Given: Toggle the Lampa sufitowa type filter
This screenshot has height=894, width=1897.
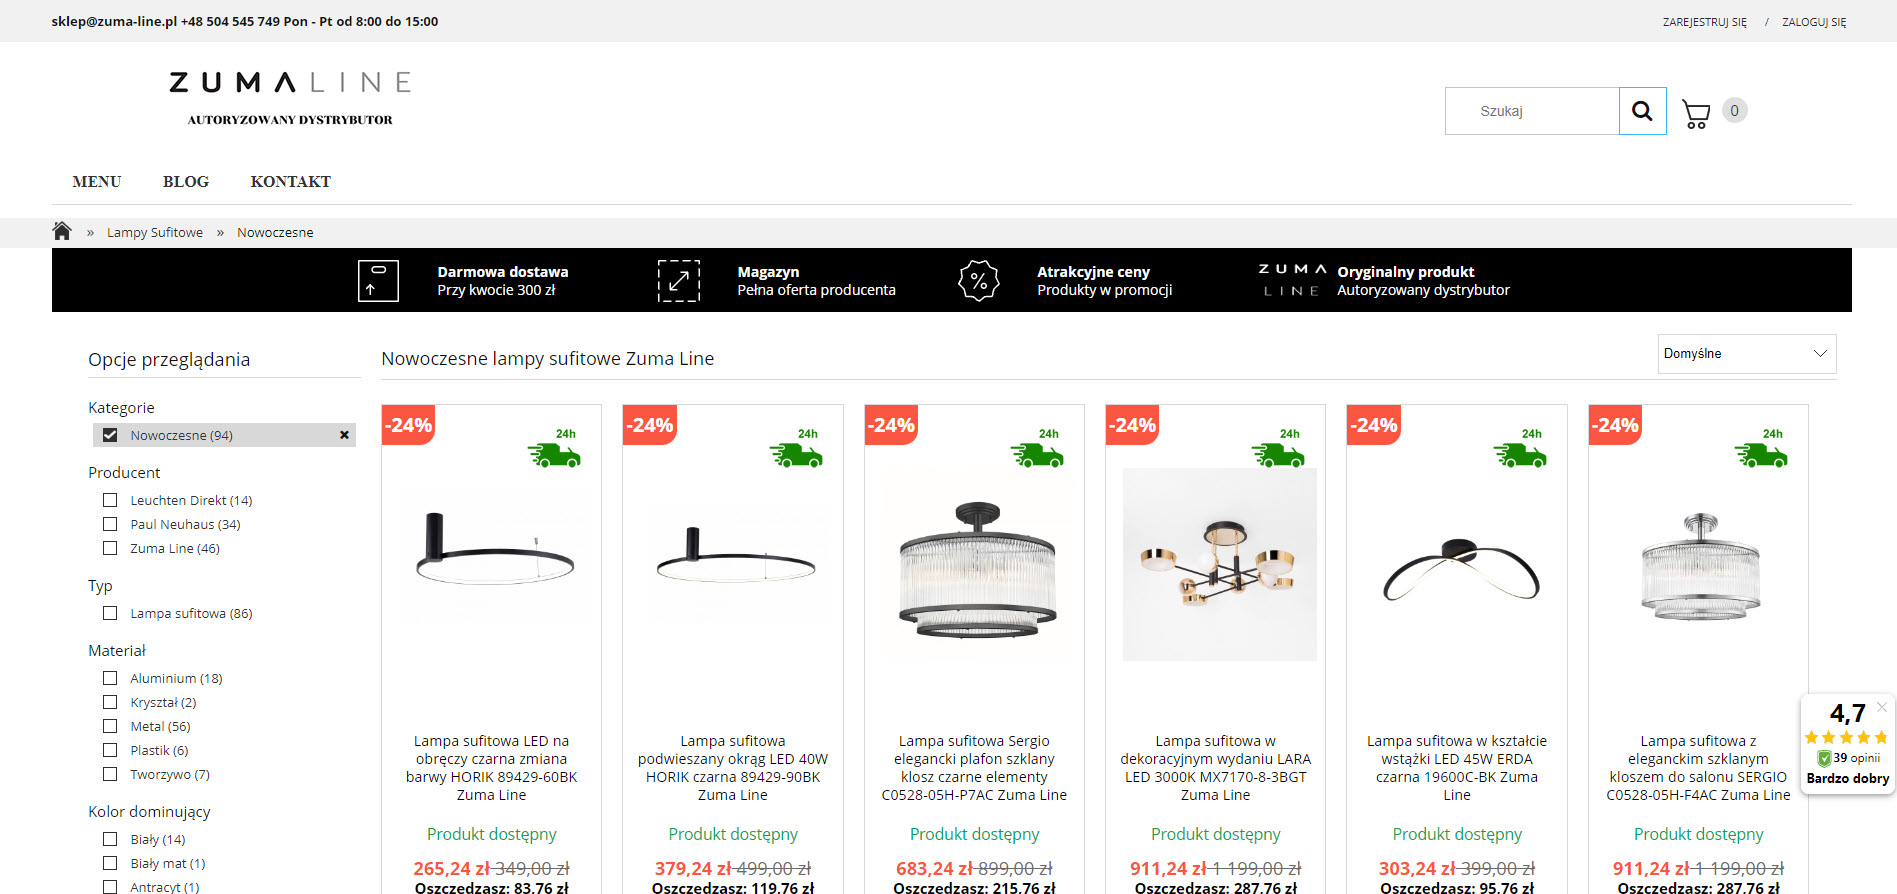Looking at the screenshot, I should 110,613.
